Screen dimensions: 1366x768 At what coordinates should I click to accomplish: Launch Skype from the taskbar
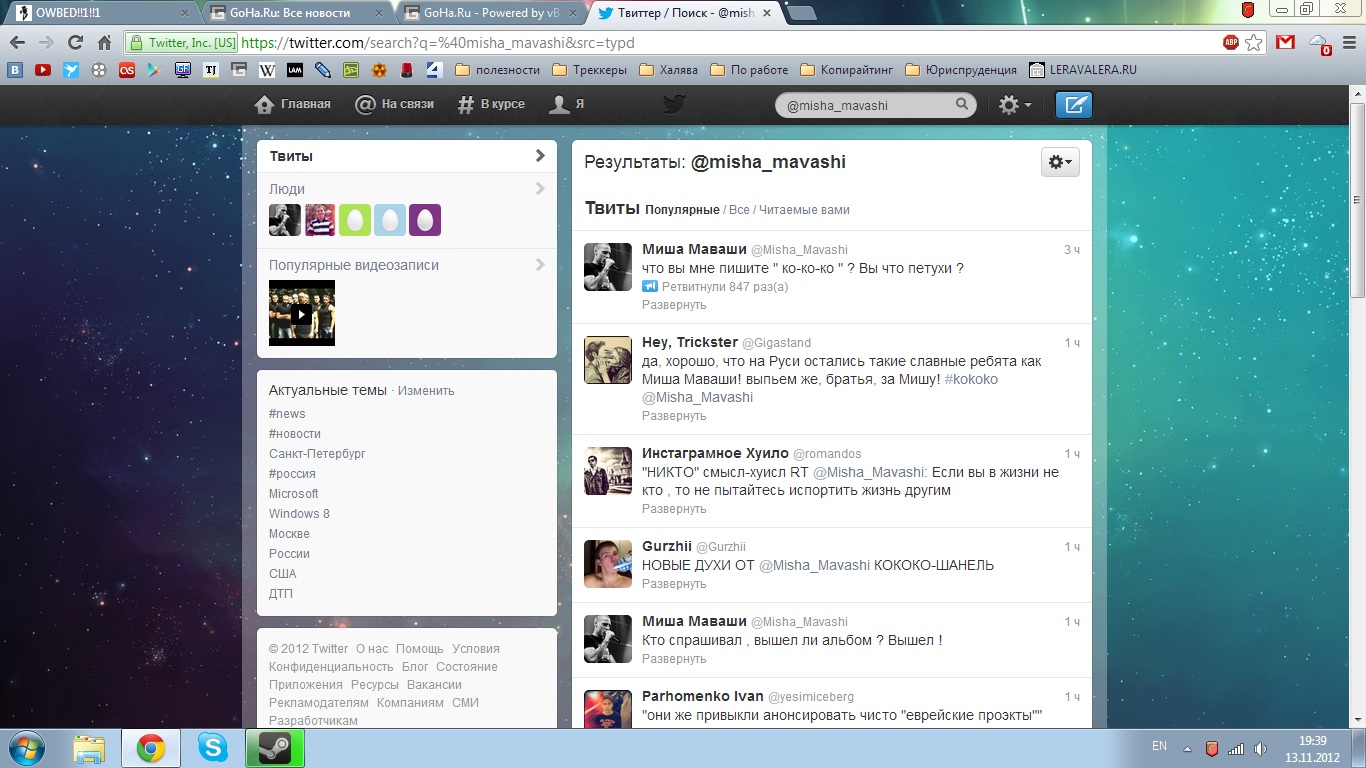tap(212, 748)
